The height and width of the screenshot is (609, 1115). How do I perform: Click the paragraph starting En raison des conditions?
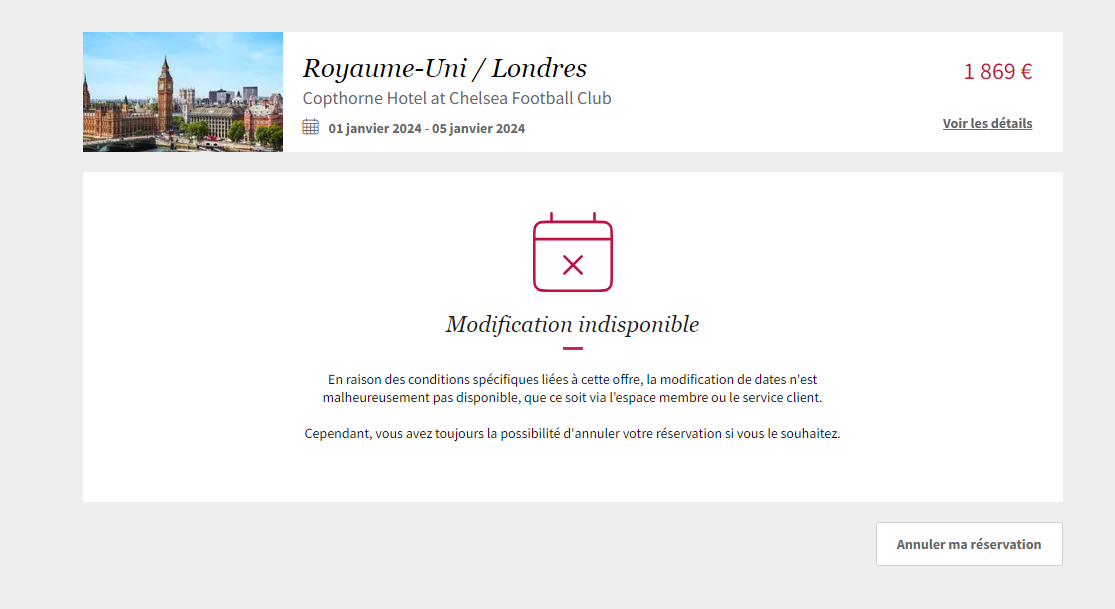(x=572, y=388)
